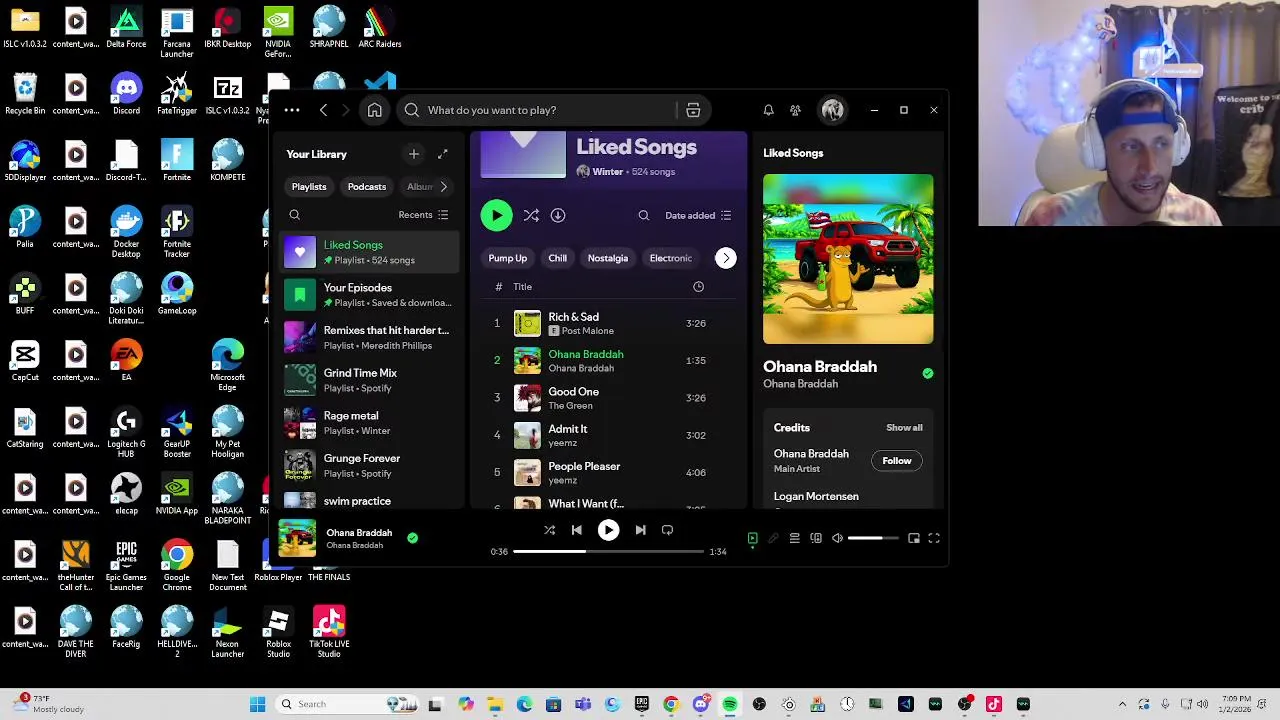Open the What's New notifications bell

point(768,110)
